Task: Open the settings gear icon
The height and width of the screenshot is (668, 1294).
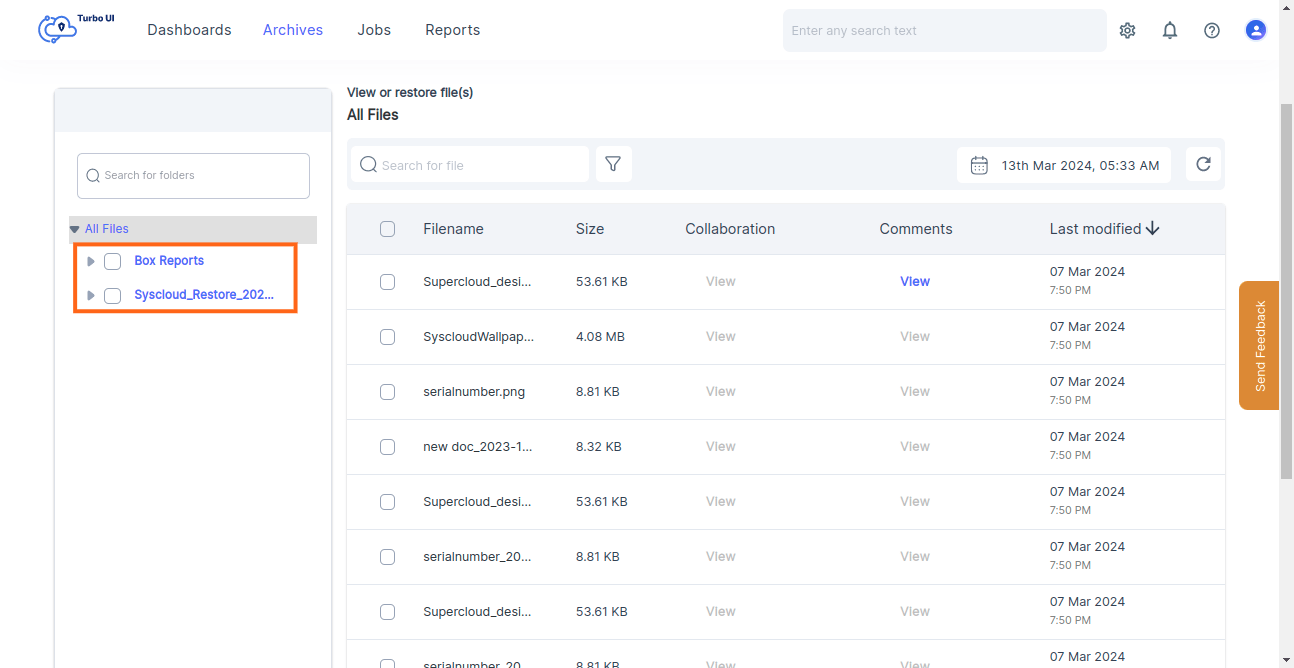Action: coord(1127,30)
